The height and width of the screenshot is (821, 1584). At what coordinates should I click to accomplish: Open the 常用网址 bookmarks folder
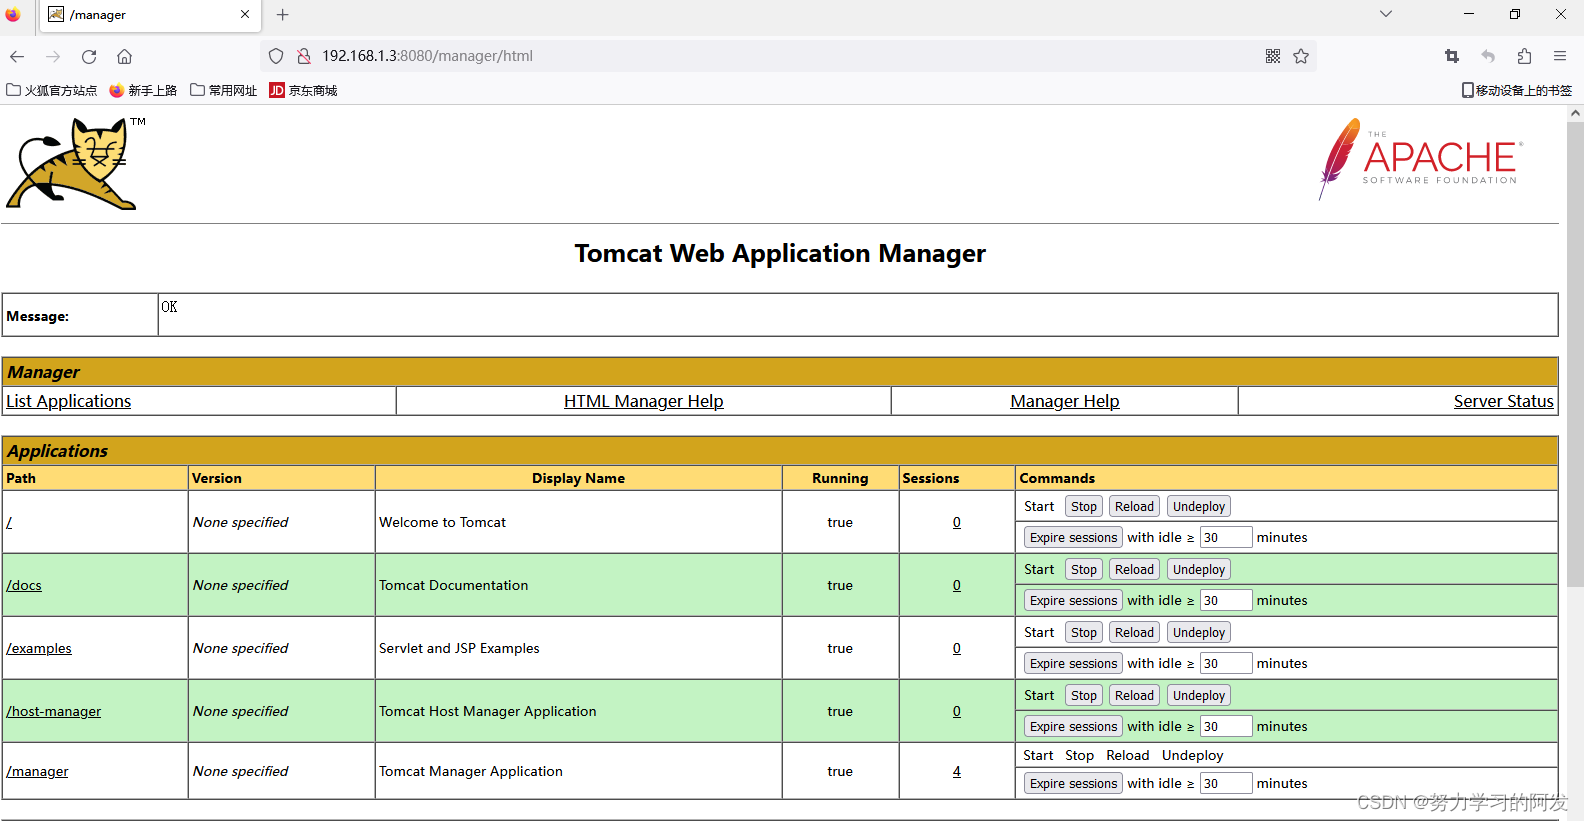(x=224, y=90)
